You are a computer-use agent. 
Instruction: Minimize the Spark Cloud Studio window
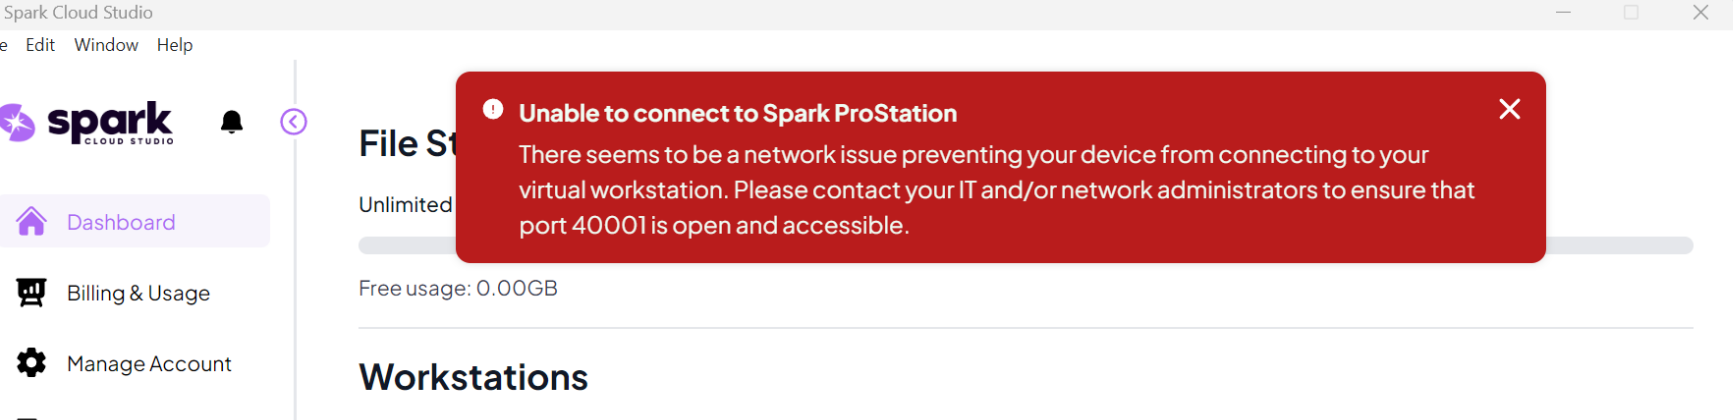pyautogui.click(x=1563, y=13)
